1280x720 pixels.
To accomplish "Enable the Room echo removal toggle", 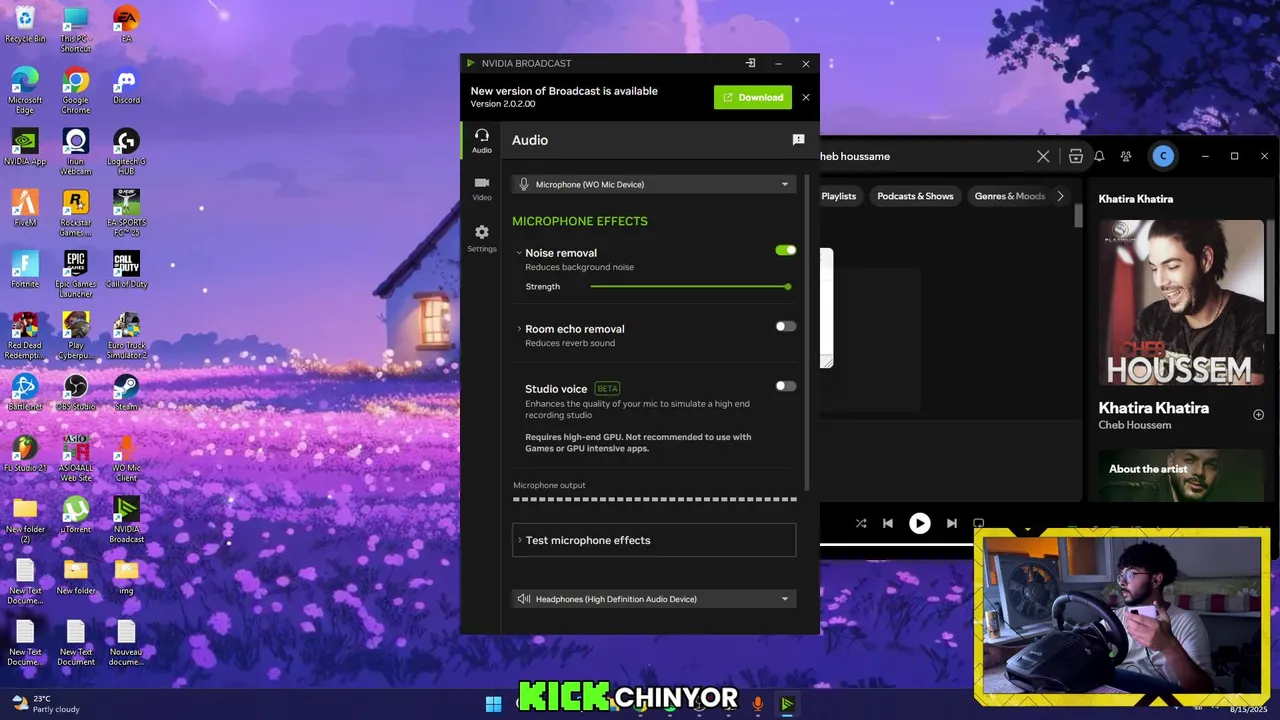I will click(x=786, y=326).
